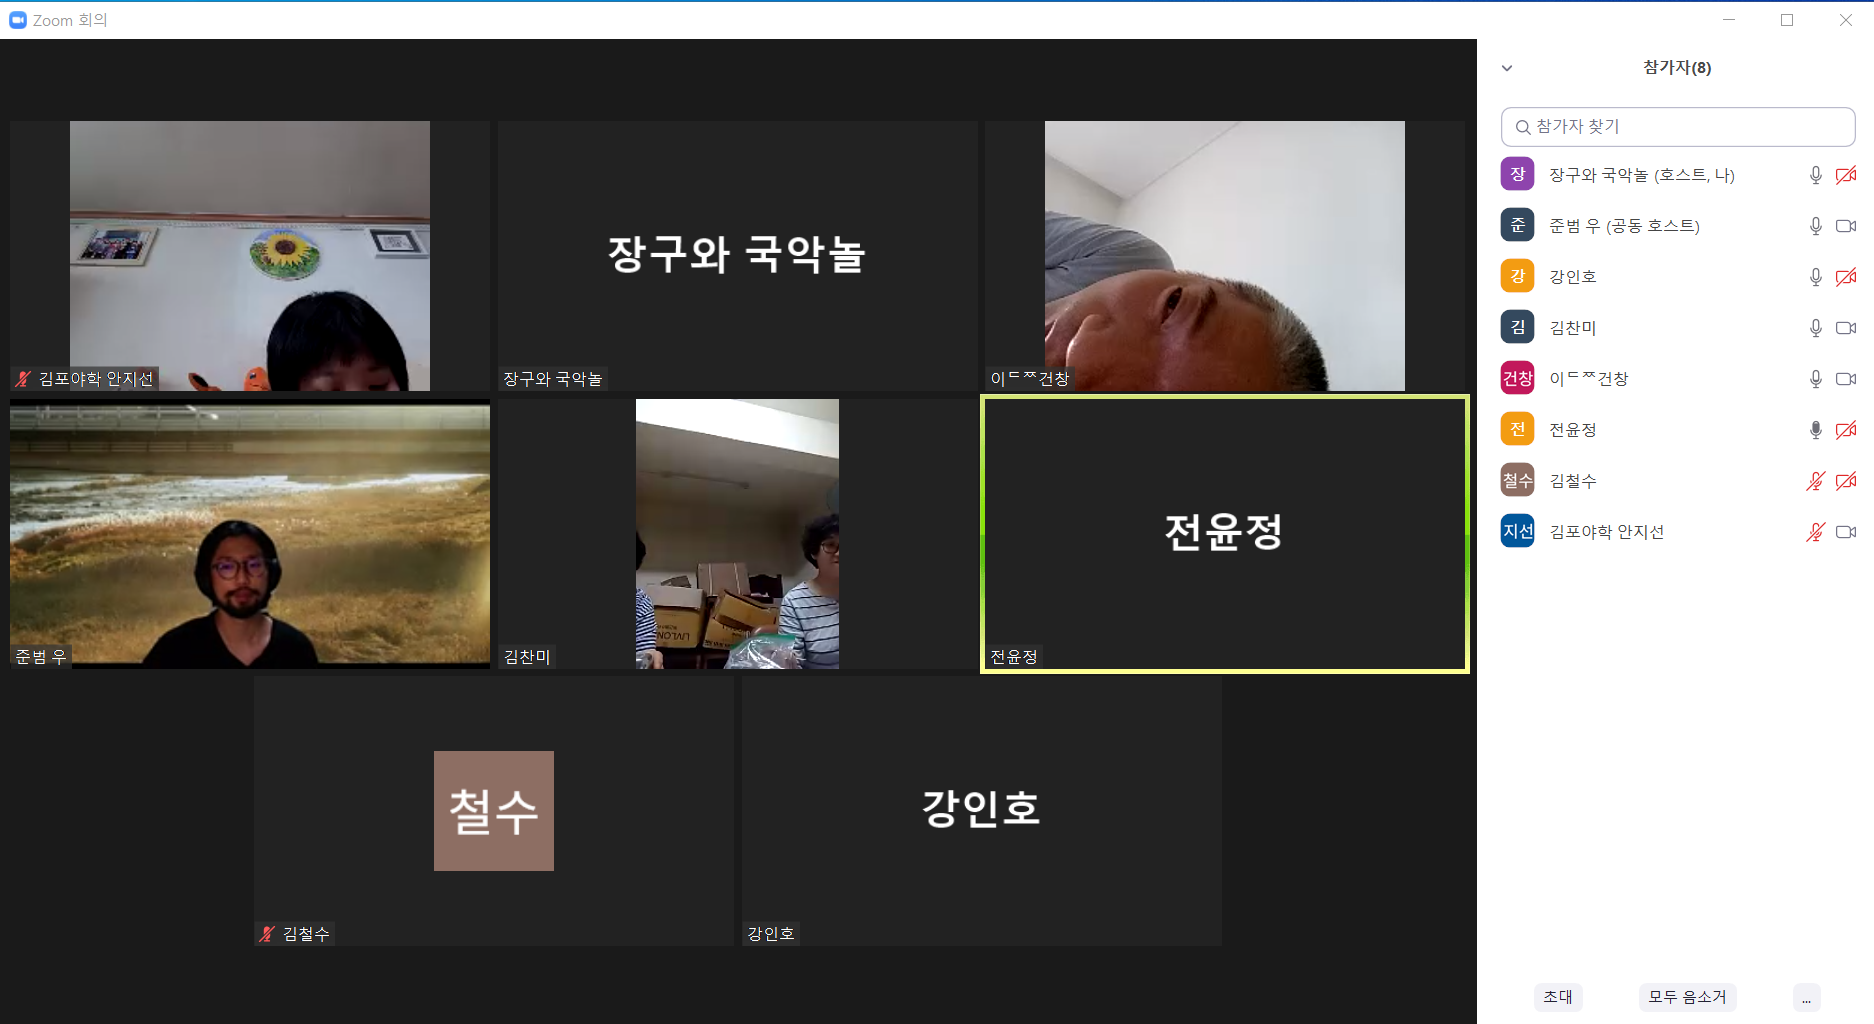Viewport: 1874px width, 1024px height.
Task: Click active microphone icon in 전윤정 row
Action: (1816, 430)
